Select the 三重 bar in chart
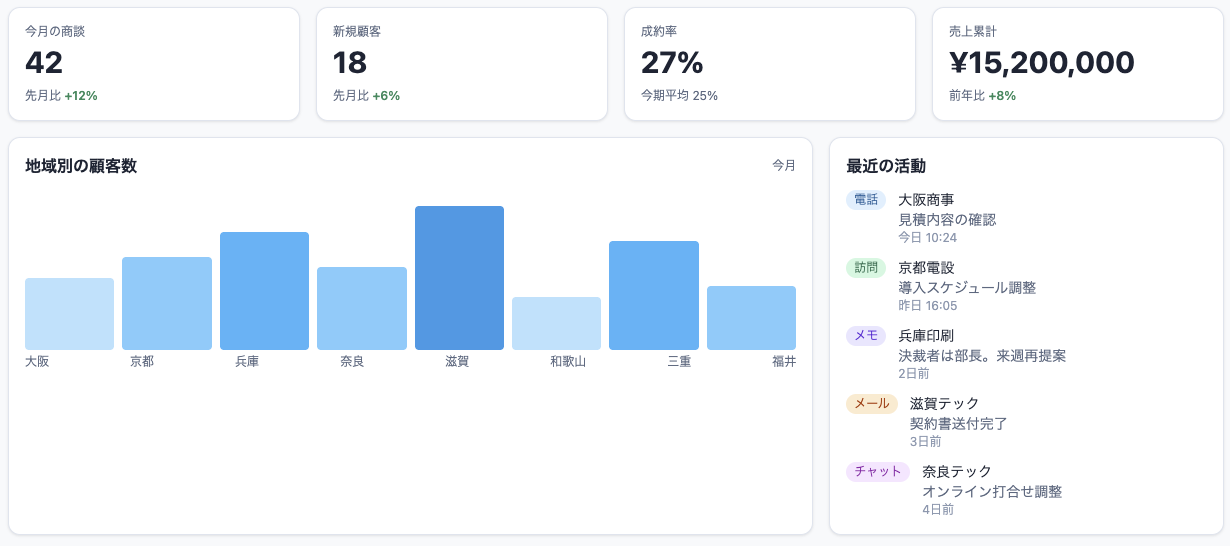This screenshot has height=546, width=1230. tap(653, 295)
